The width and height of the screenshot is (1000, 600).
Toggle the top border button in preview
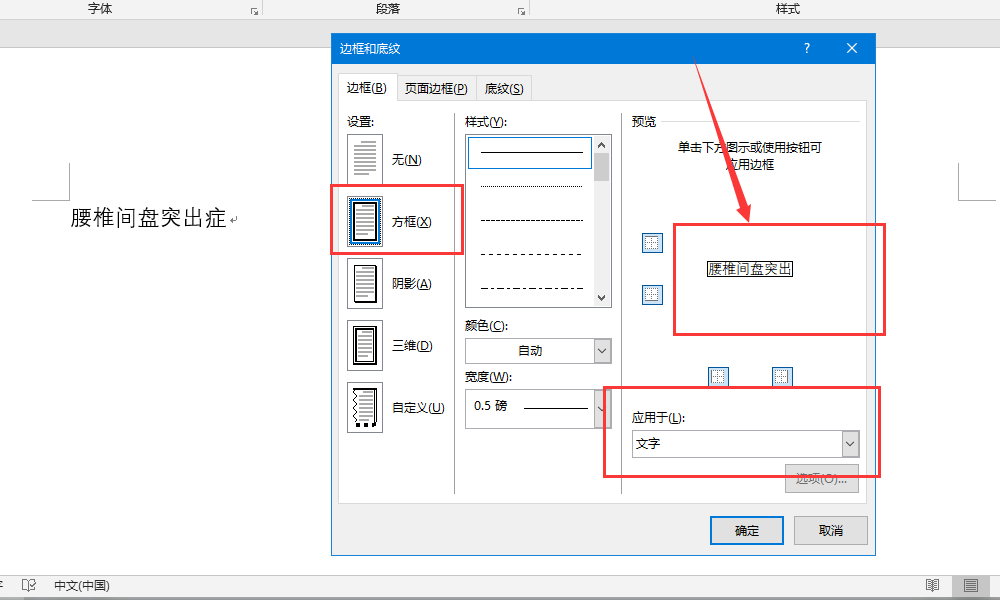(x=652, y=243)
